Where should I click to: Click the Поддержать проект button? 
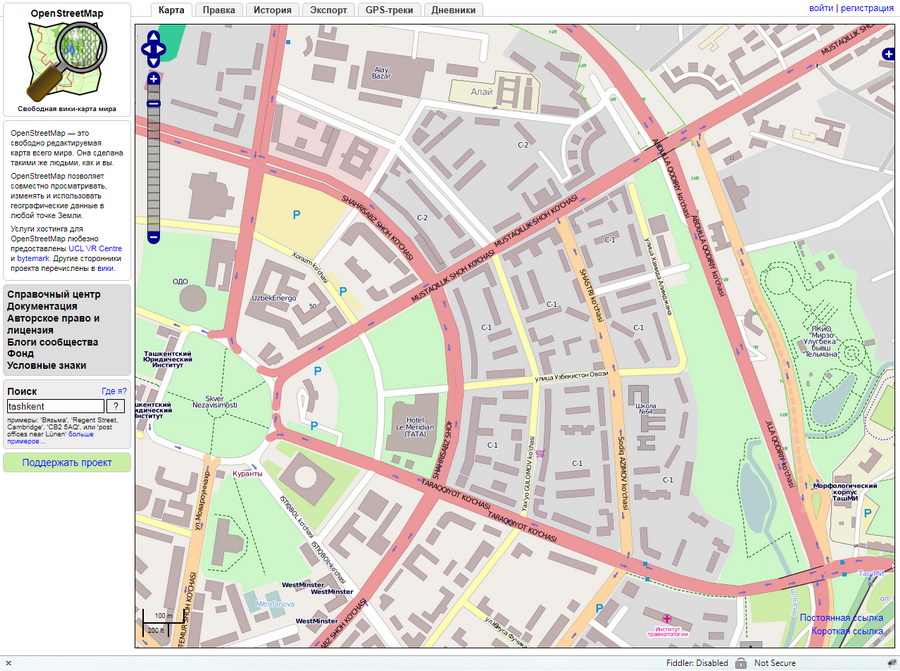click(x=67, y=462)
